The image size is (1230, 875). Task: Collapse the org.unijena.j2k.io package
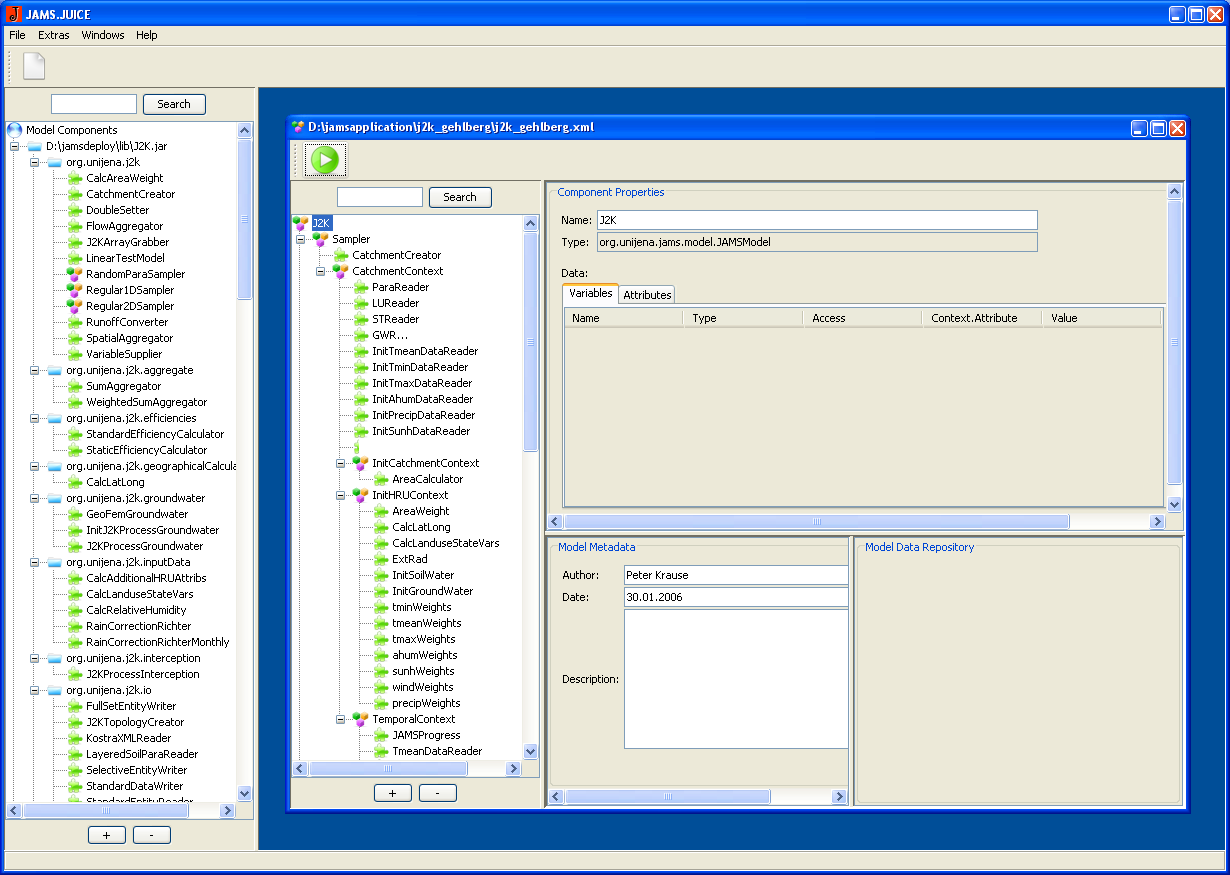pyautogui.click(x=34, y=690)
